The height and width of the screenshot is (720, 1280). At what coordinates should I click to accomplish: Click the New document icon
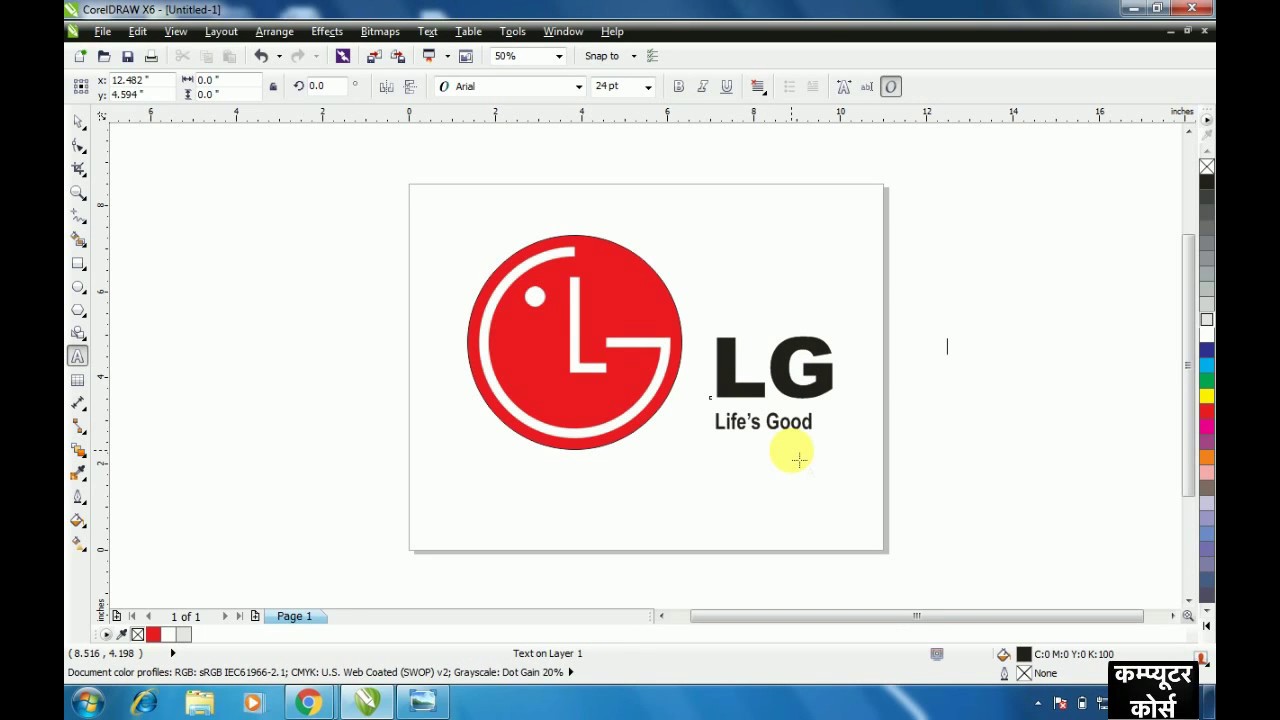click(80, 56)
